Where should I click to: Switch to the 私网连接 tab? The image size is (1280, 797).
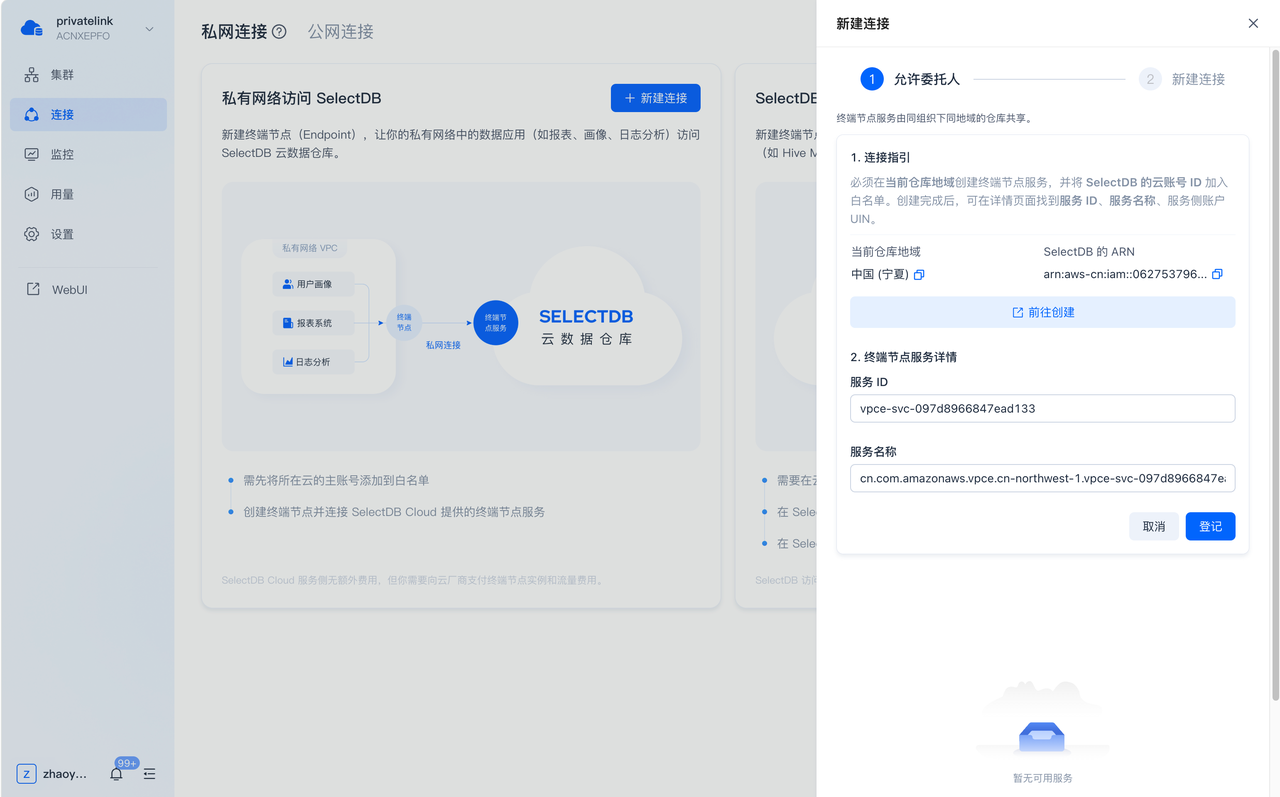coord(234,32)
